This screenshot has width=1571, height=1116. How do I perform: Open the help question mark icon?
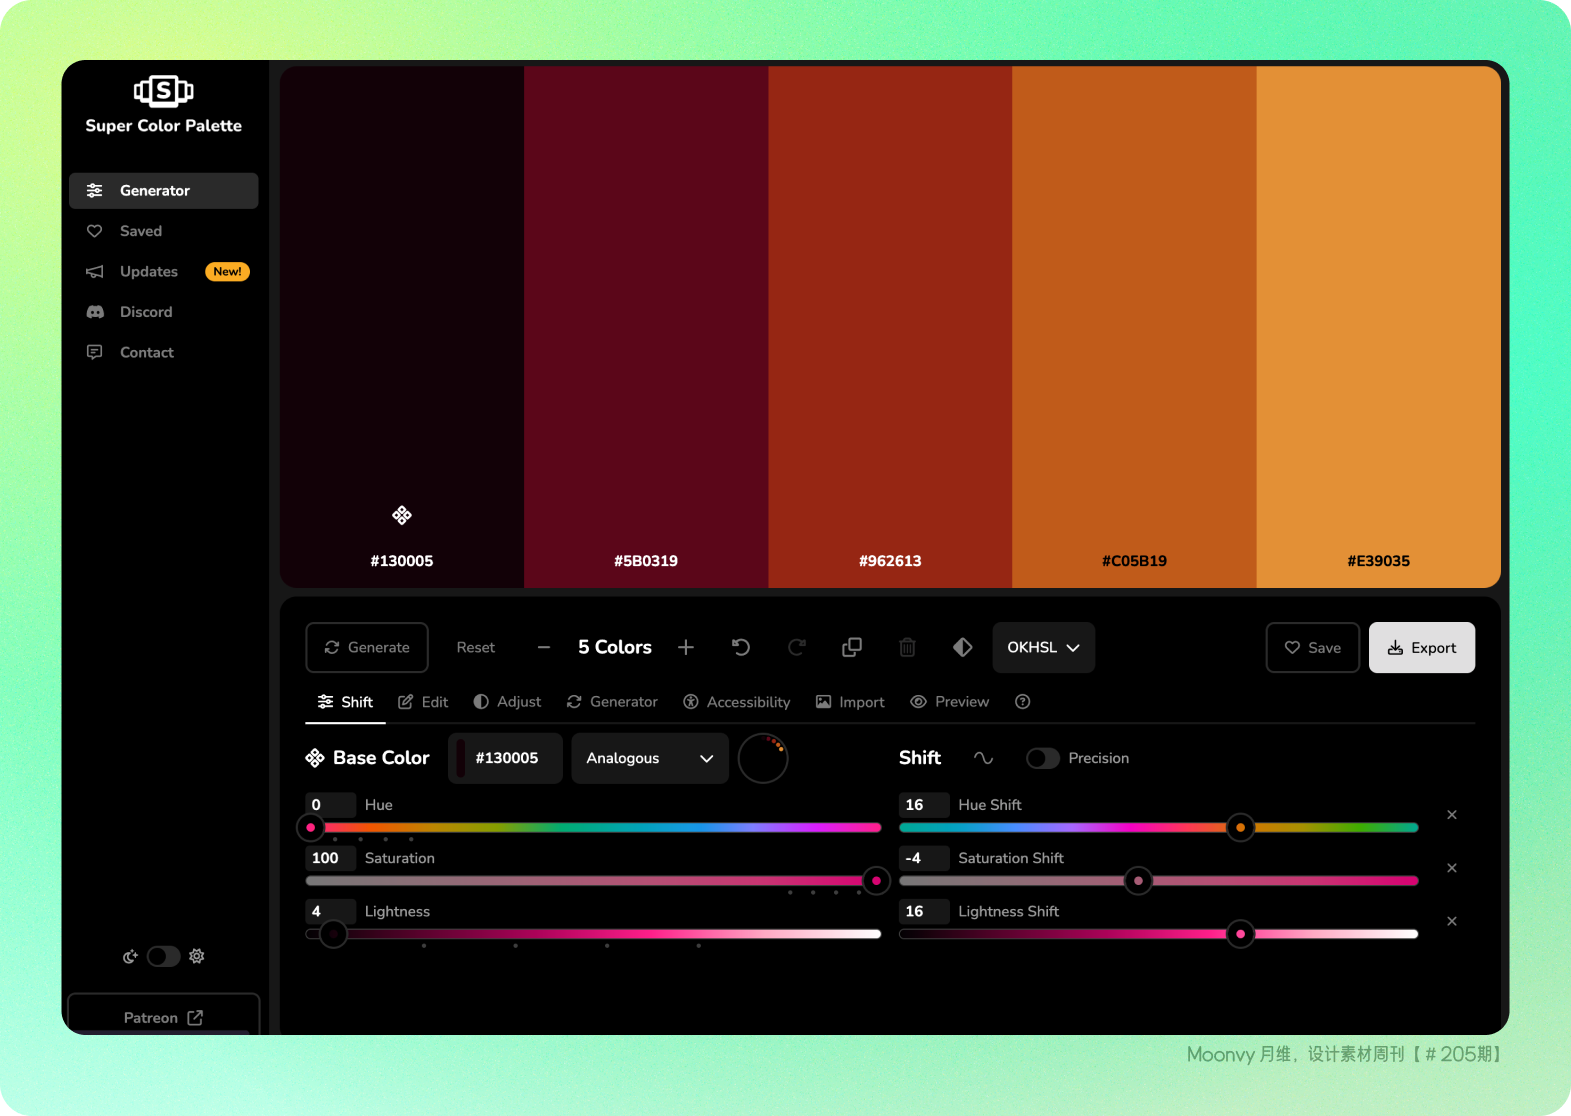tap(1022, 702)
